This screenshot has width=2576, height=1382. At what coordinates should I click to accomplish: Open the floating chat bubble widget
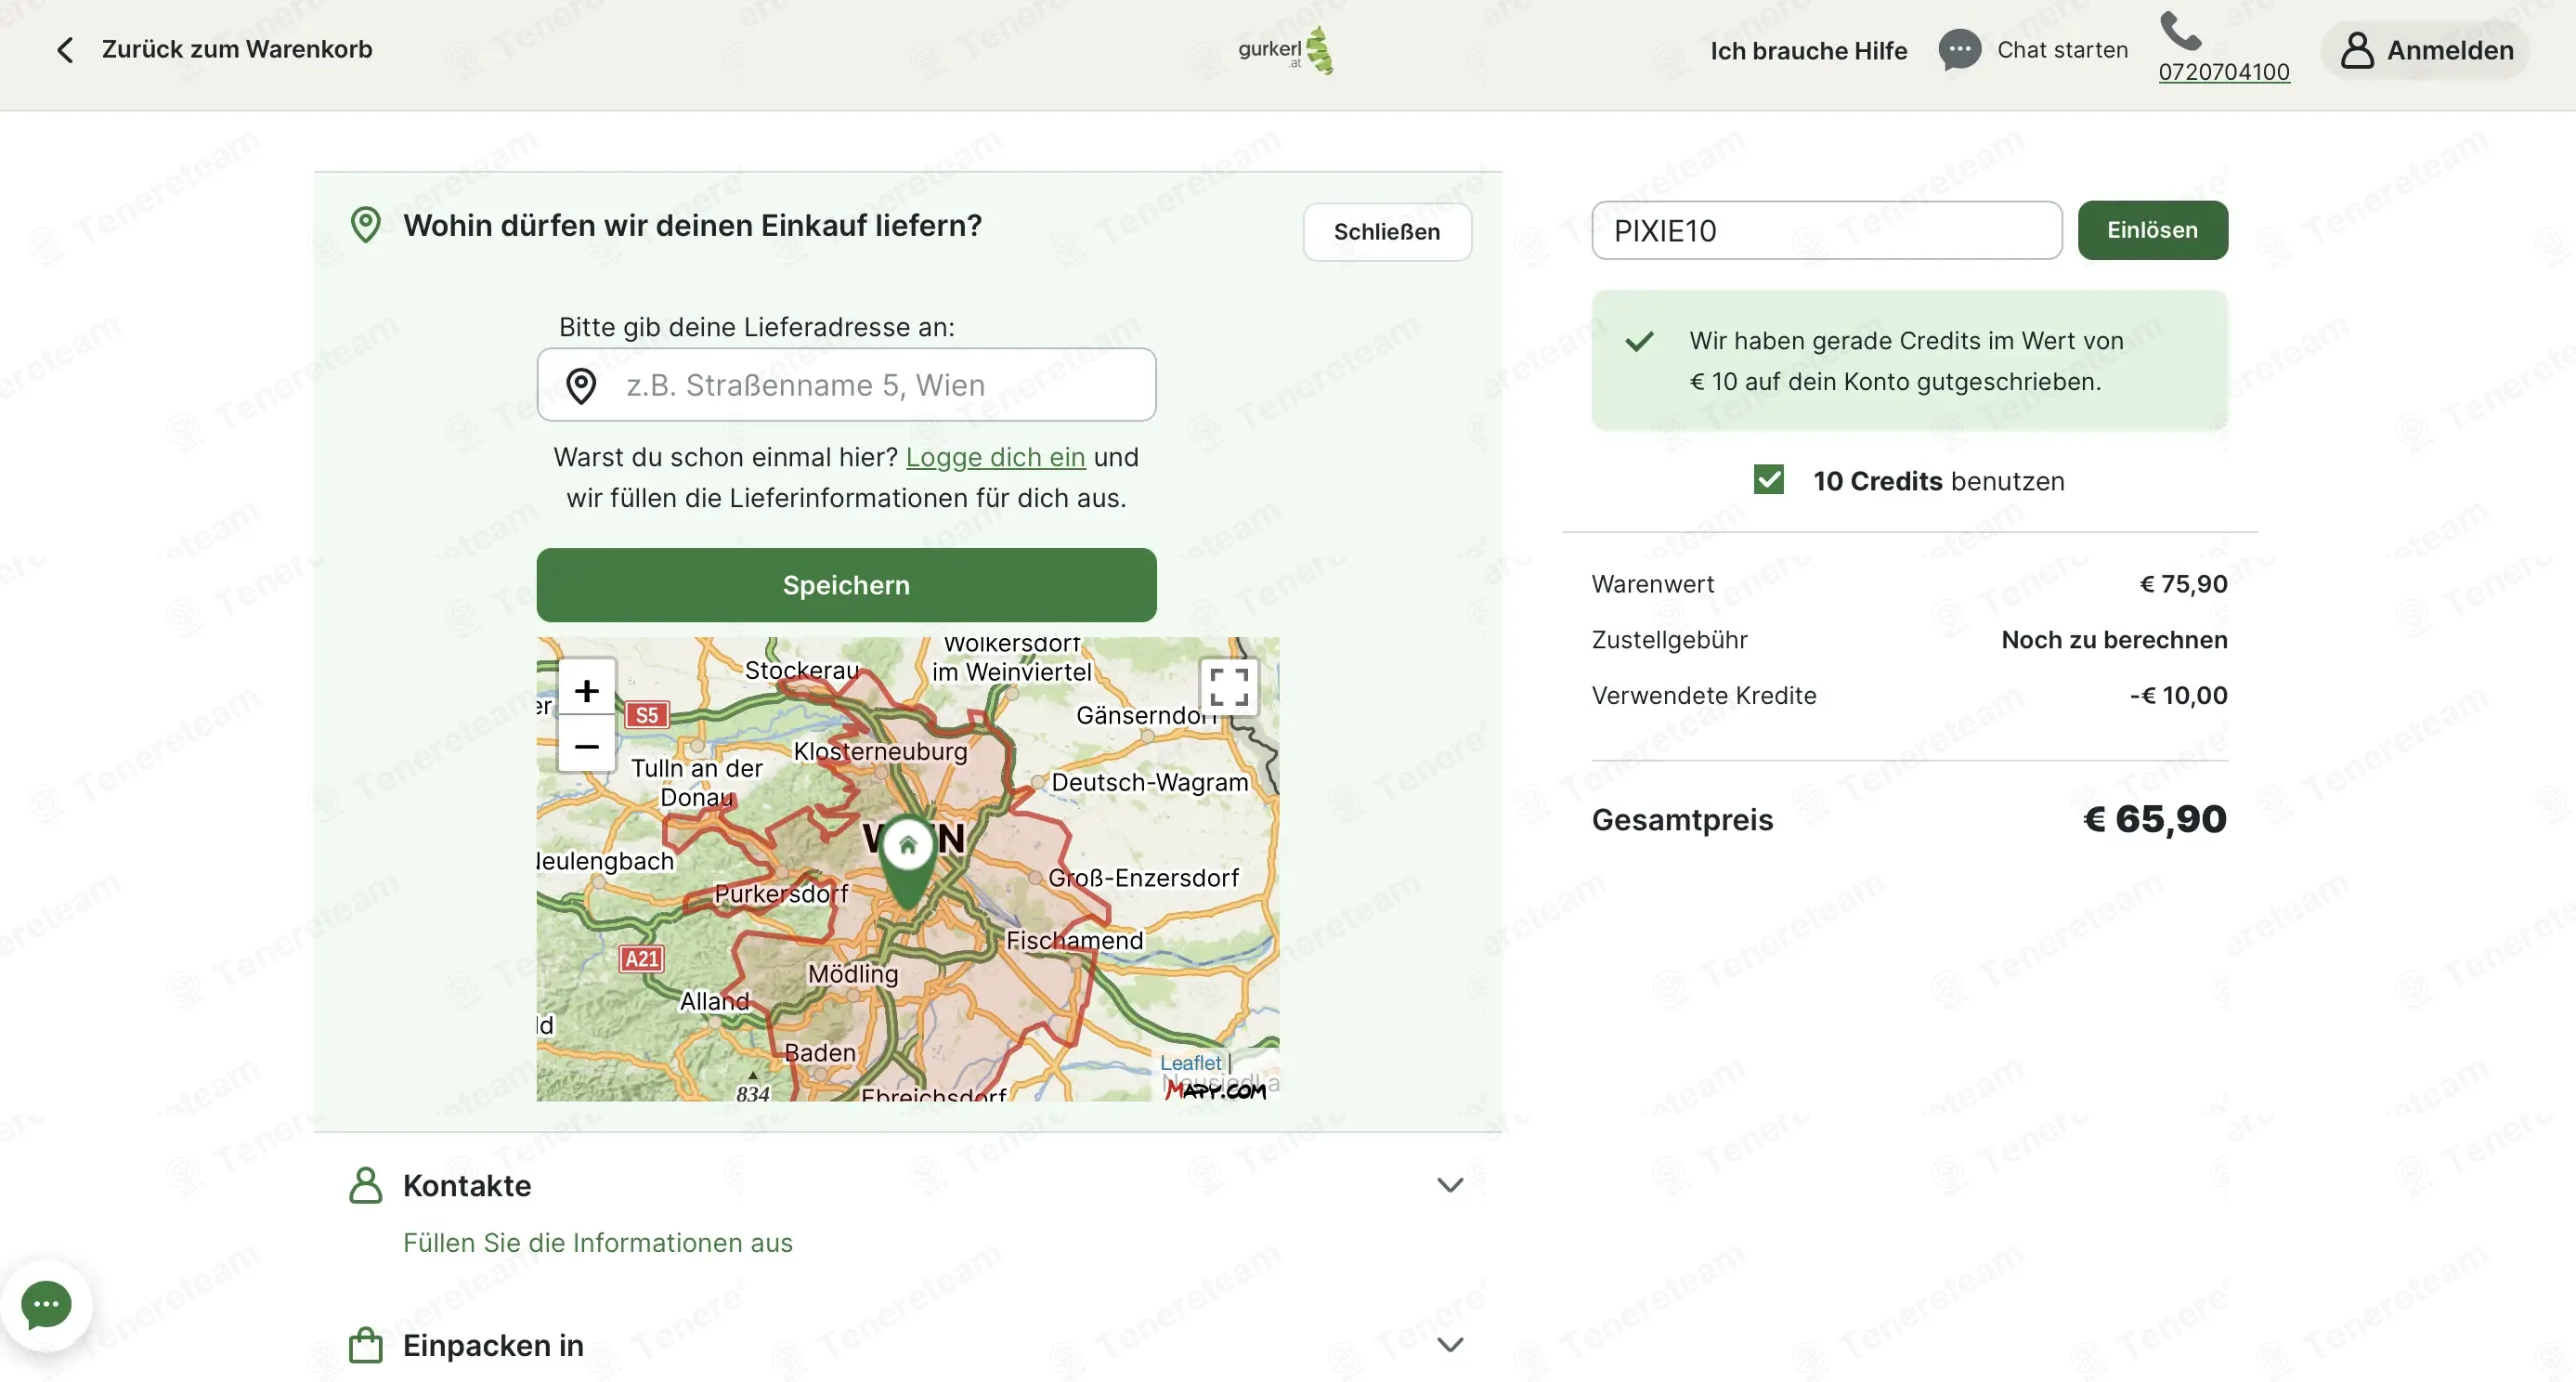click(46, 1305)
